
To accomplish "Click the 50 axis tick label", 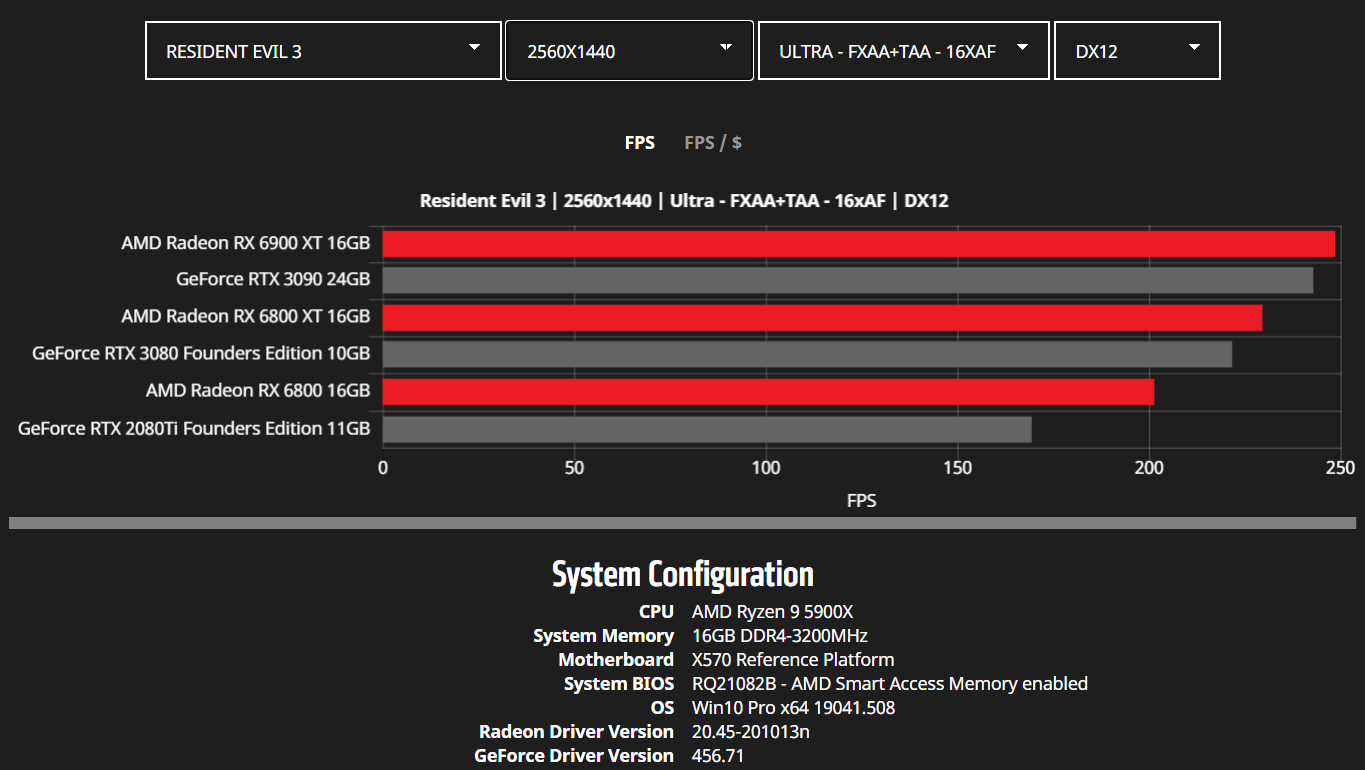I will pos(574,467).
